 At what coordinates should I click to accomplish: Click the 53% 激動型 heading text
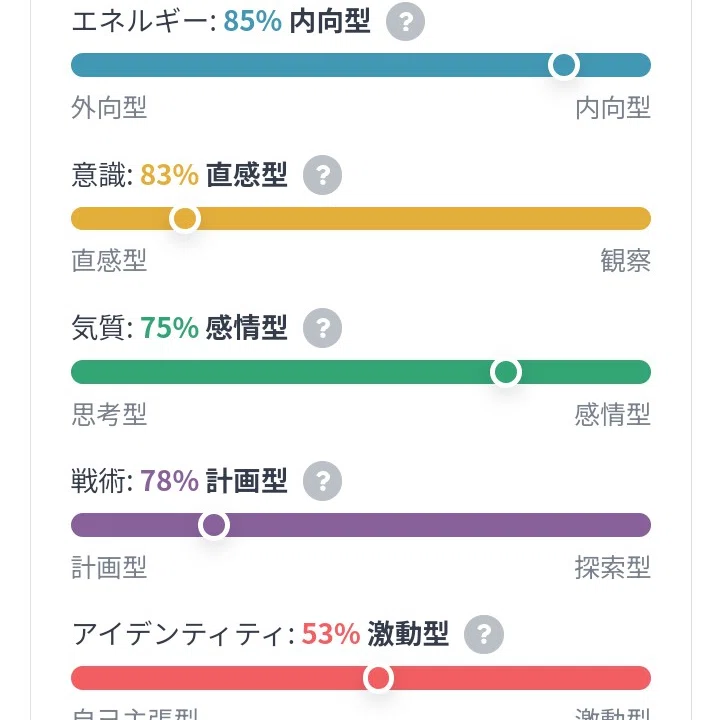point(375,634)
